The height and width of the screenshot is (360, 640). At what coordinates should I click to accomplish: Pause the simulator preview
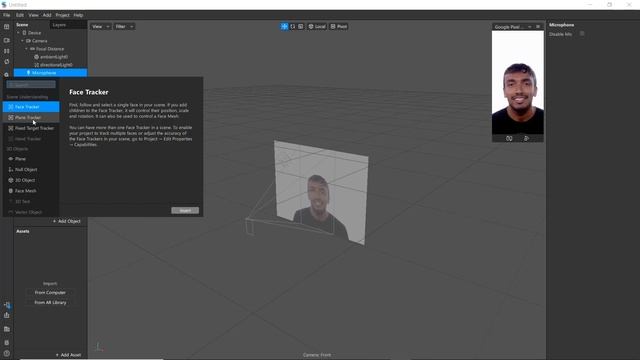tap(509, 138)
